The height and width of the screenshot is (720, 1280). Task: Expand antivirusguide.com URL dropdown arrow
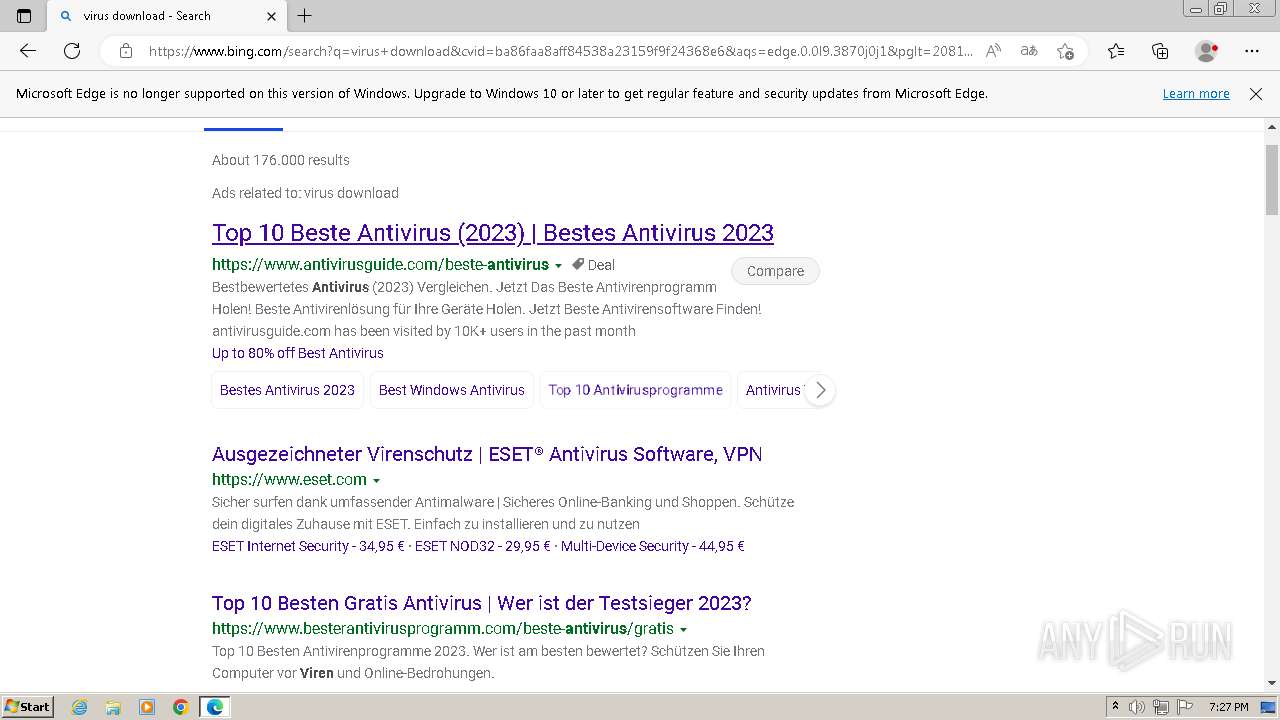(x=558, y=266)
